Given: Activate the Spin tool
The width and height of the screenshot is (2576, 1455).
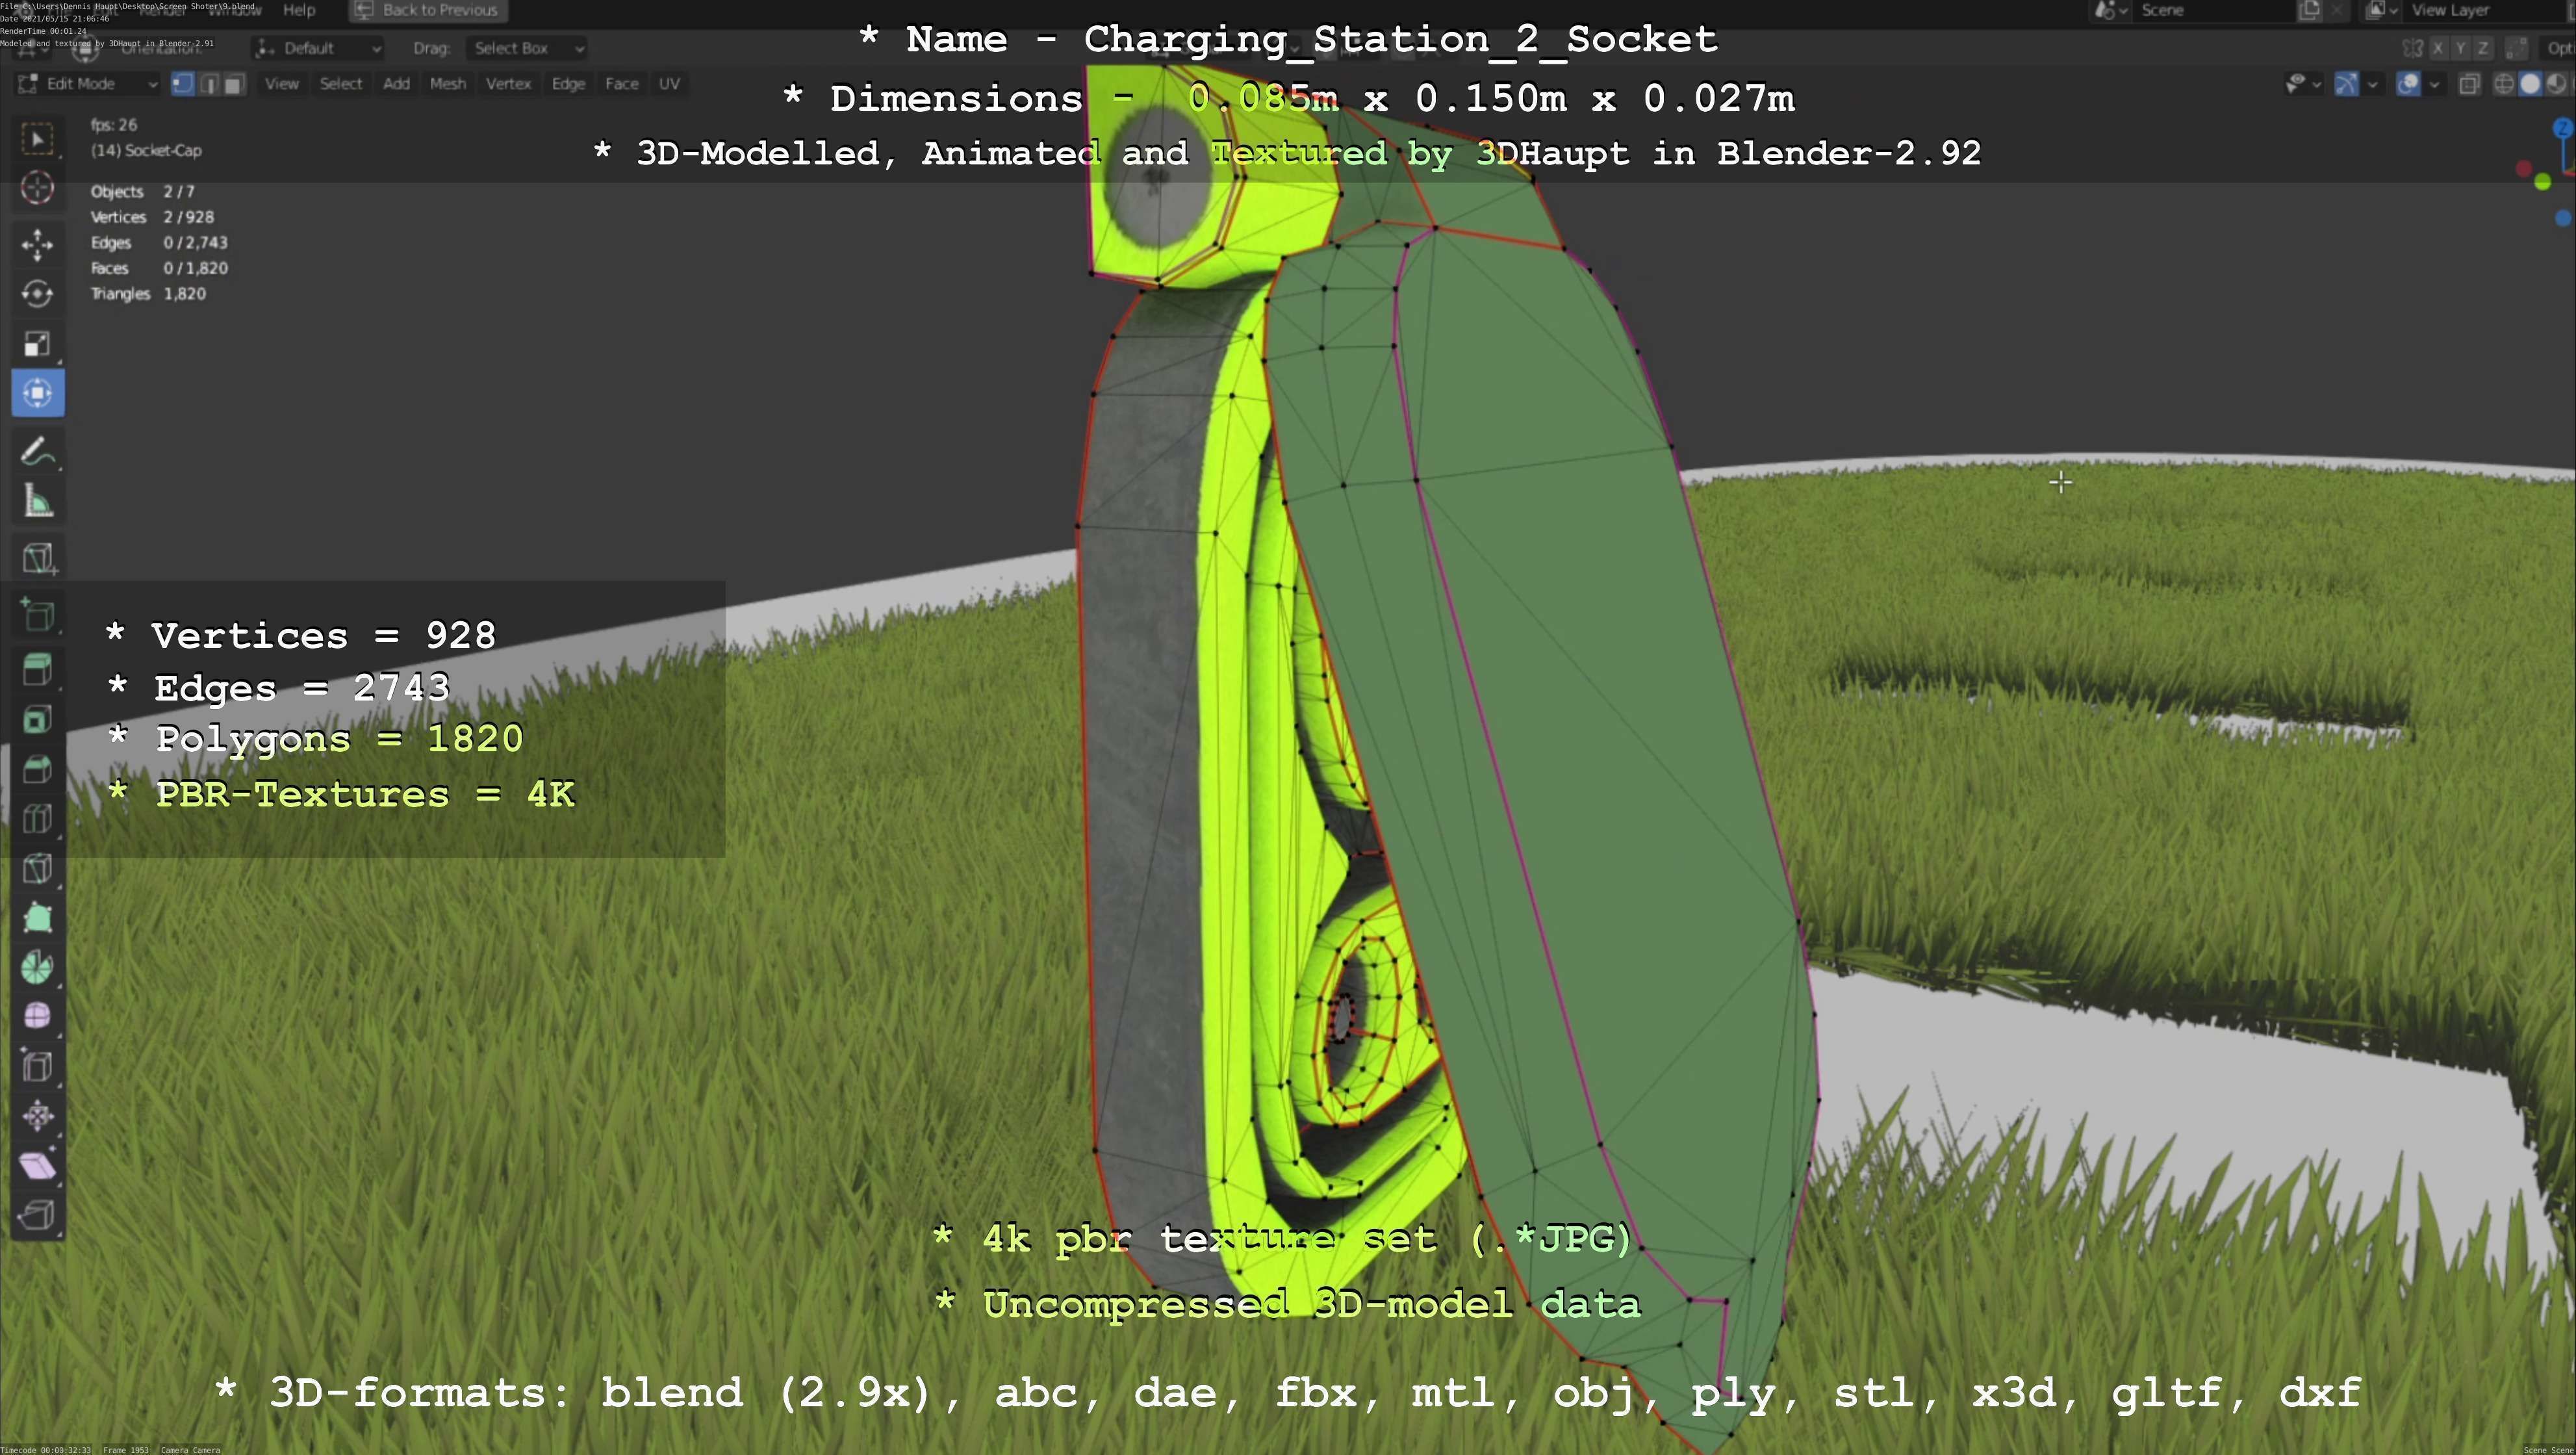Looking at the screenshot, I should pos(37,967).
